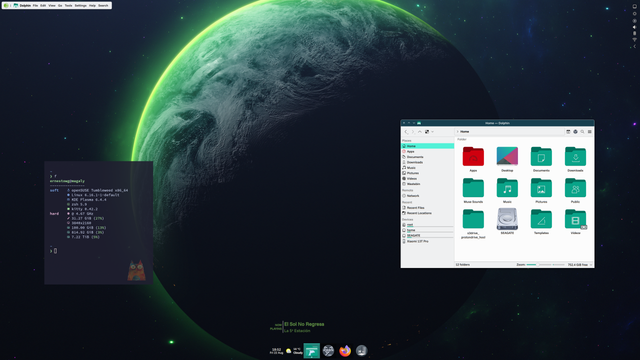Select the Templates folder icon
This screenshot has height=360, width=640.
[x=541, y=219]
